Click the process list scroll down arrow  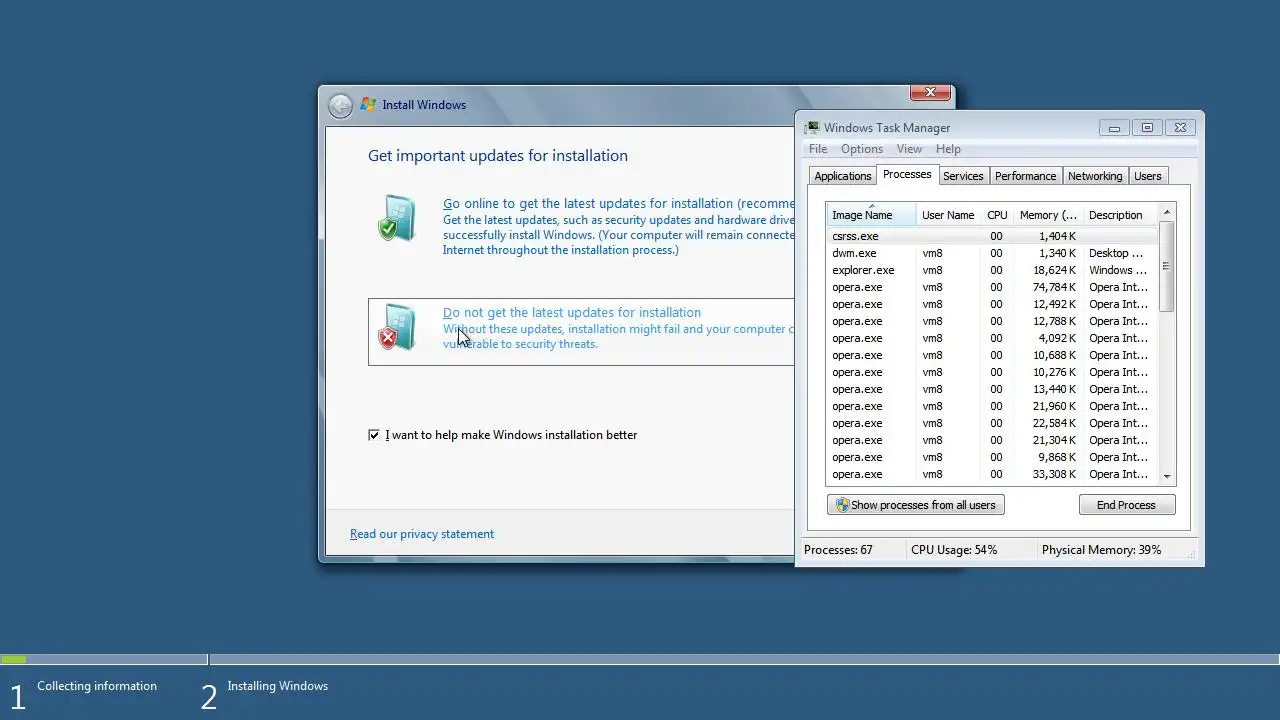click(1166, 476)
